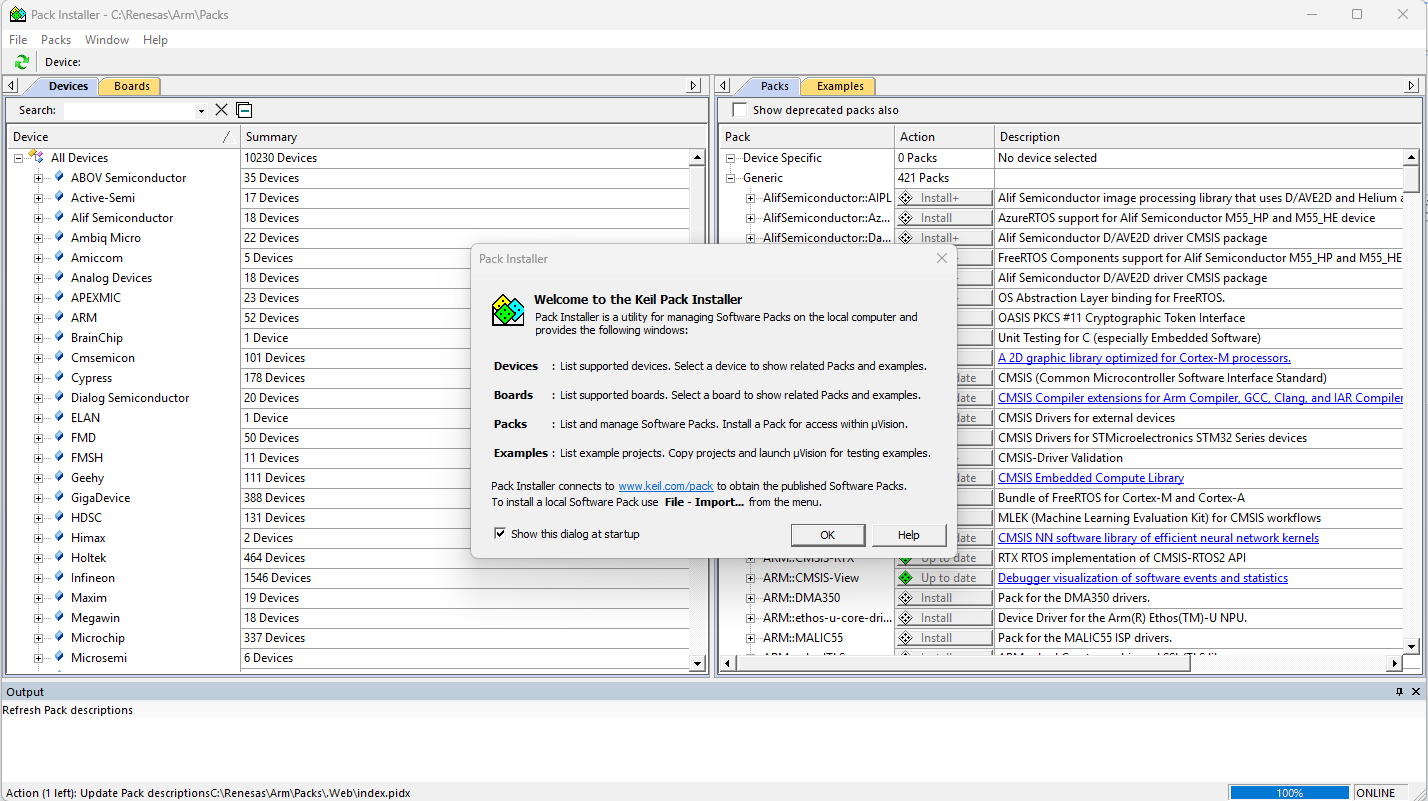Click collapse all devices tree icon

[245, 110]
